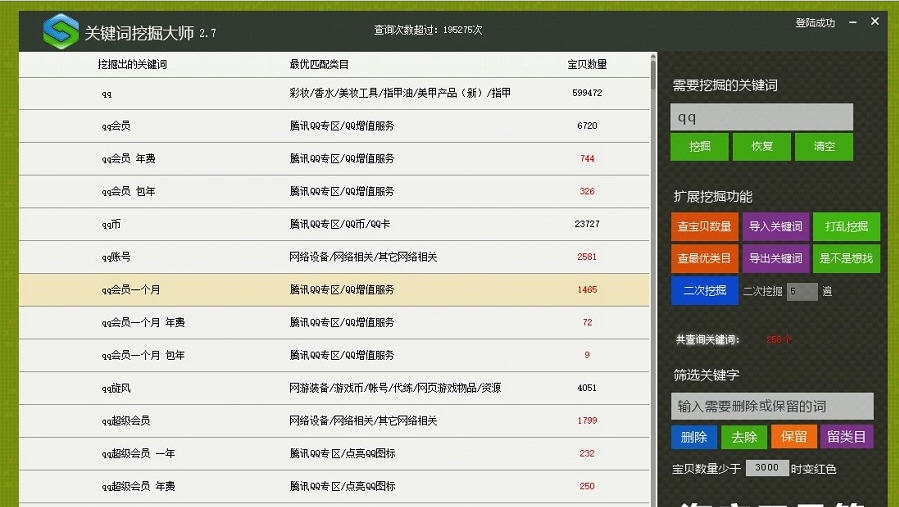Click the 查询次数超过 counter text
Viewport: 899px width, 507px height.
click(428, 30)
